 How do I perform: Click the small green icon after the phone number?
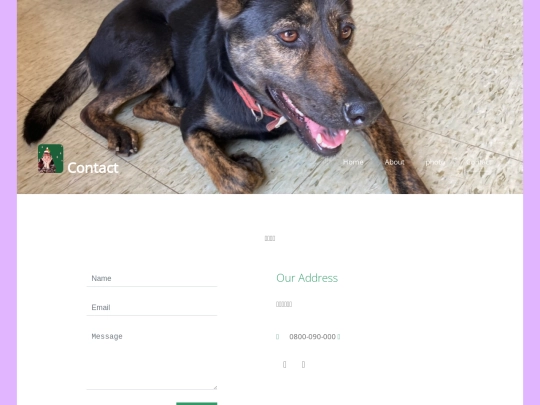click(339, 337)
